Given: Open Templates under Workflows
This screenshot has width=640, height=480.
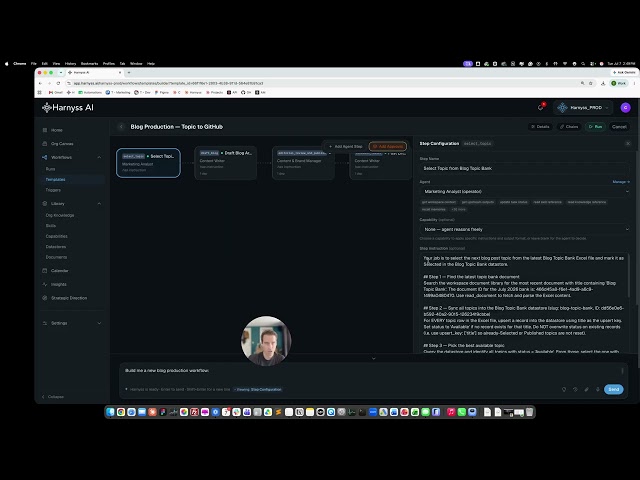Looking at the screenshot, I should 56,180.
